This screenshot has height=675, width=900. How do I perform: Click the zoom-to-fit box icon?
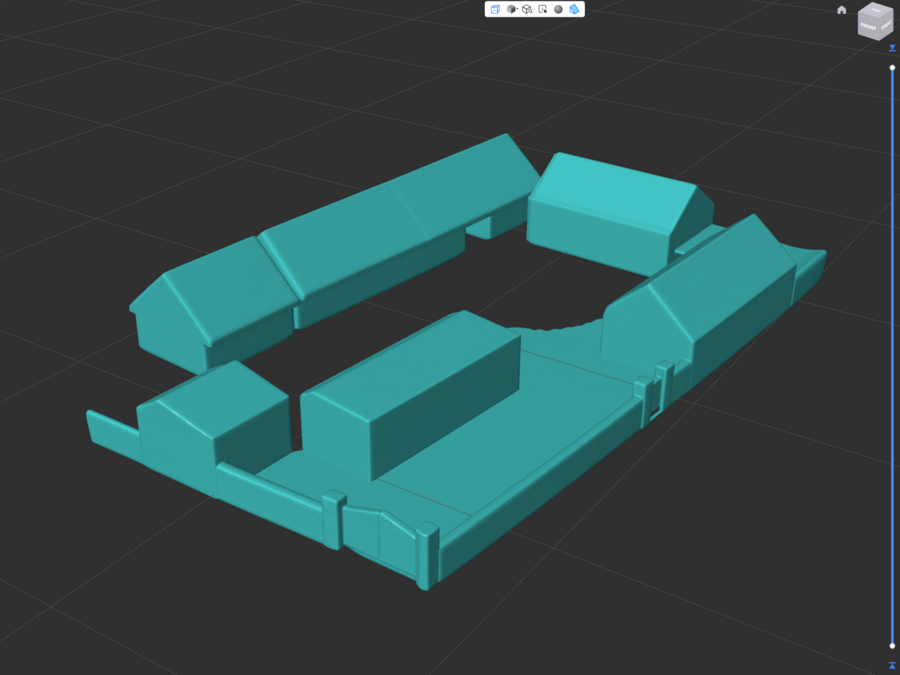(x=527, y=9)
